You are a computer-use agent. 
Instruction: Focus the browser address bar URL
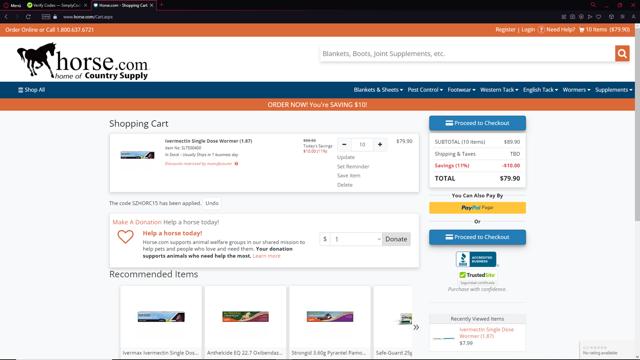pyautogui.click(x=88, y=17)
